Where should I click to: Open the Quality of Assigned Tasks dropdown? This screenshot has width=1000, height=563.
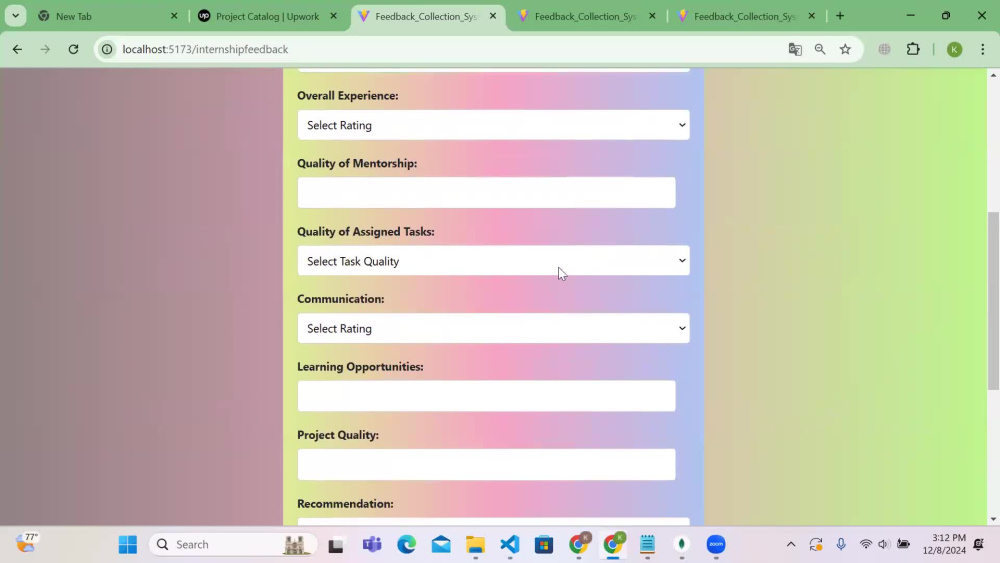[x=493, y=261]
